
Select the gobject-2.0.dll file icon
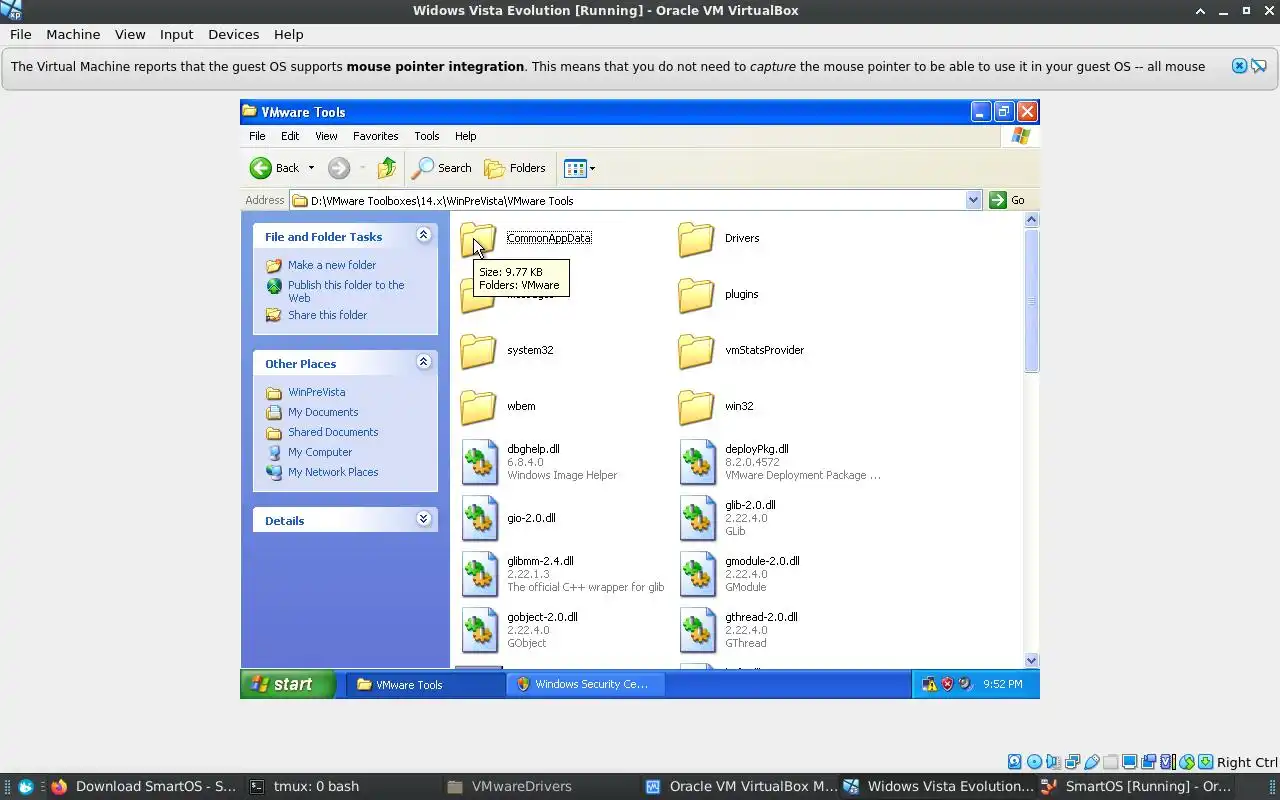480,631
